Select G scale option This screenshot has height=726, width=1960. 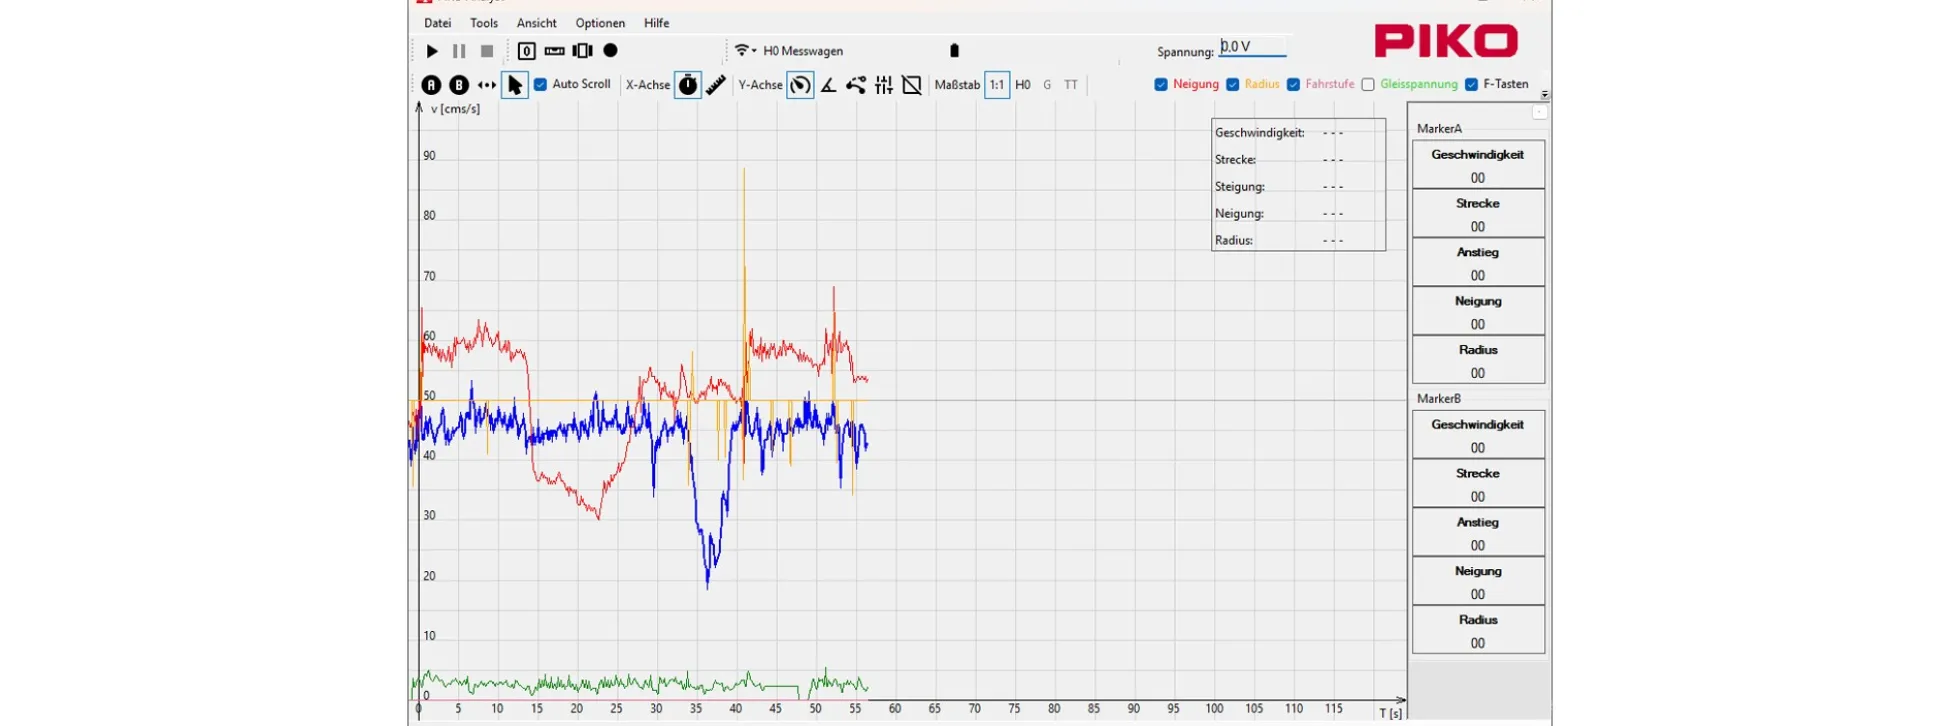[x=1047, y=85]
